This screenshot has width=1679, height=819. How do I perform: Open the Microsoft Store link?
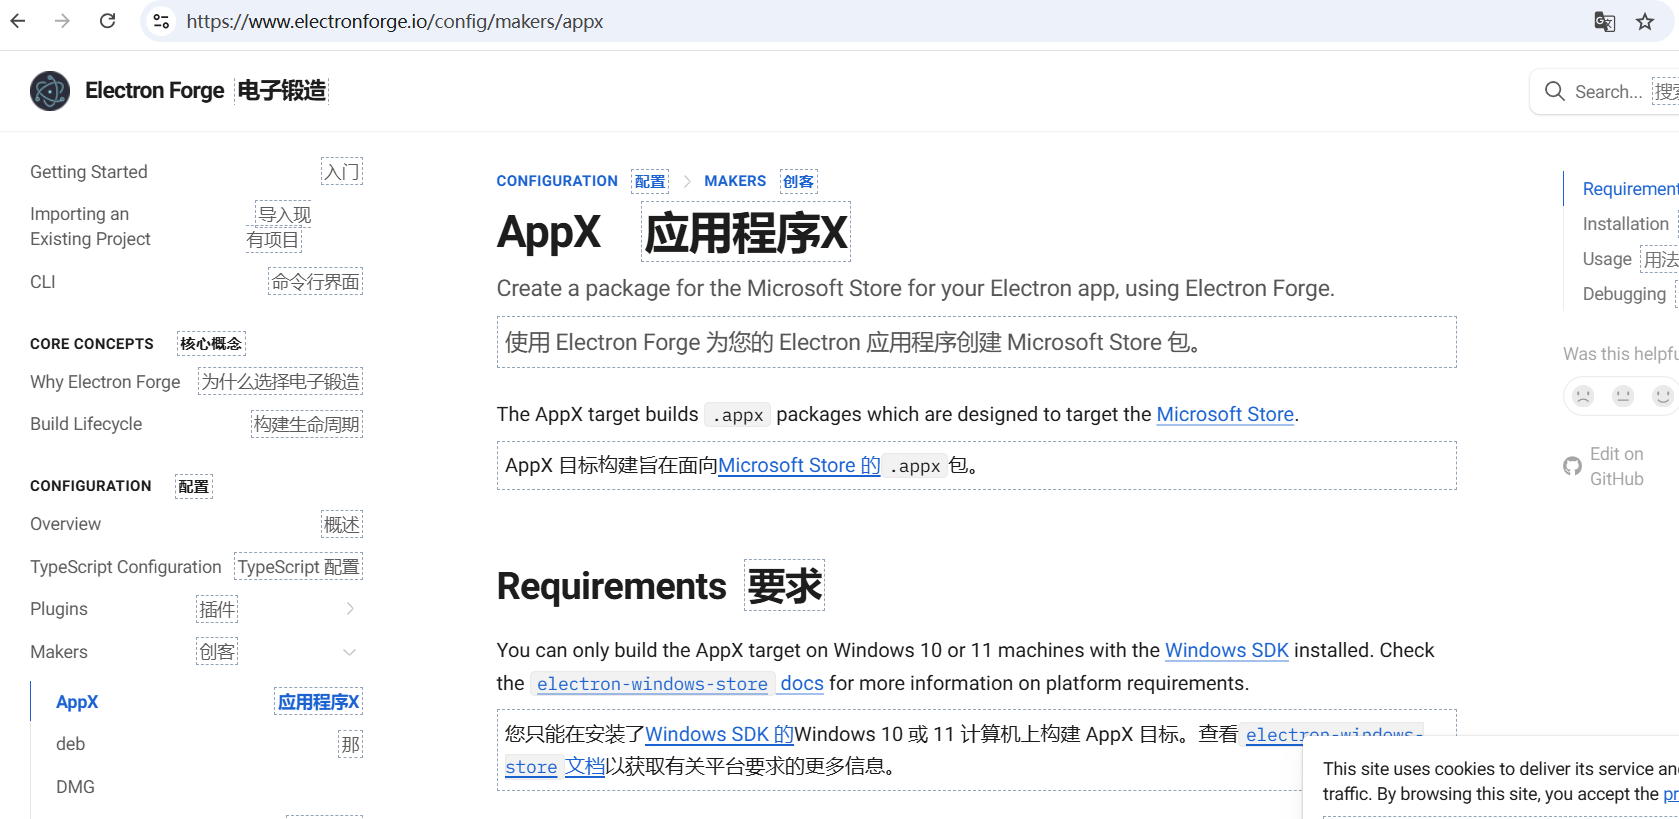[1224, 414]
